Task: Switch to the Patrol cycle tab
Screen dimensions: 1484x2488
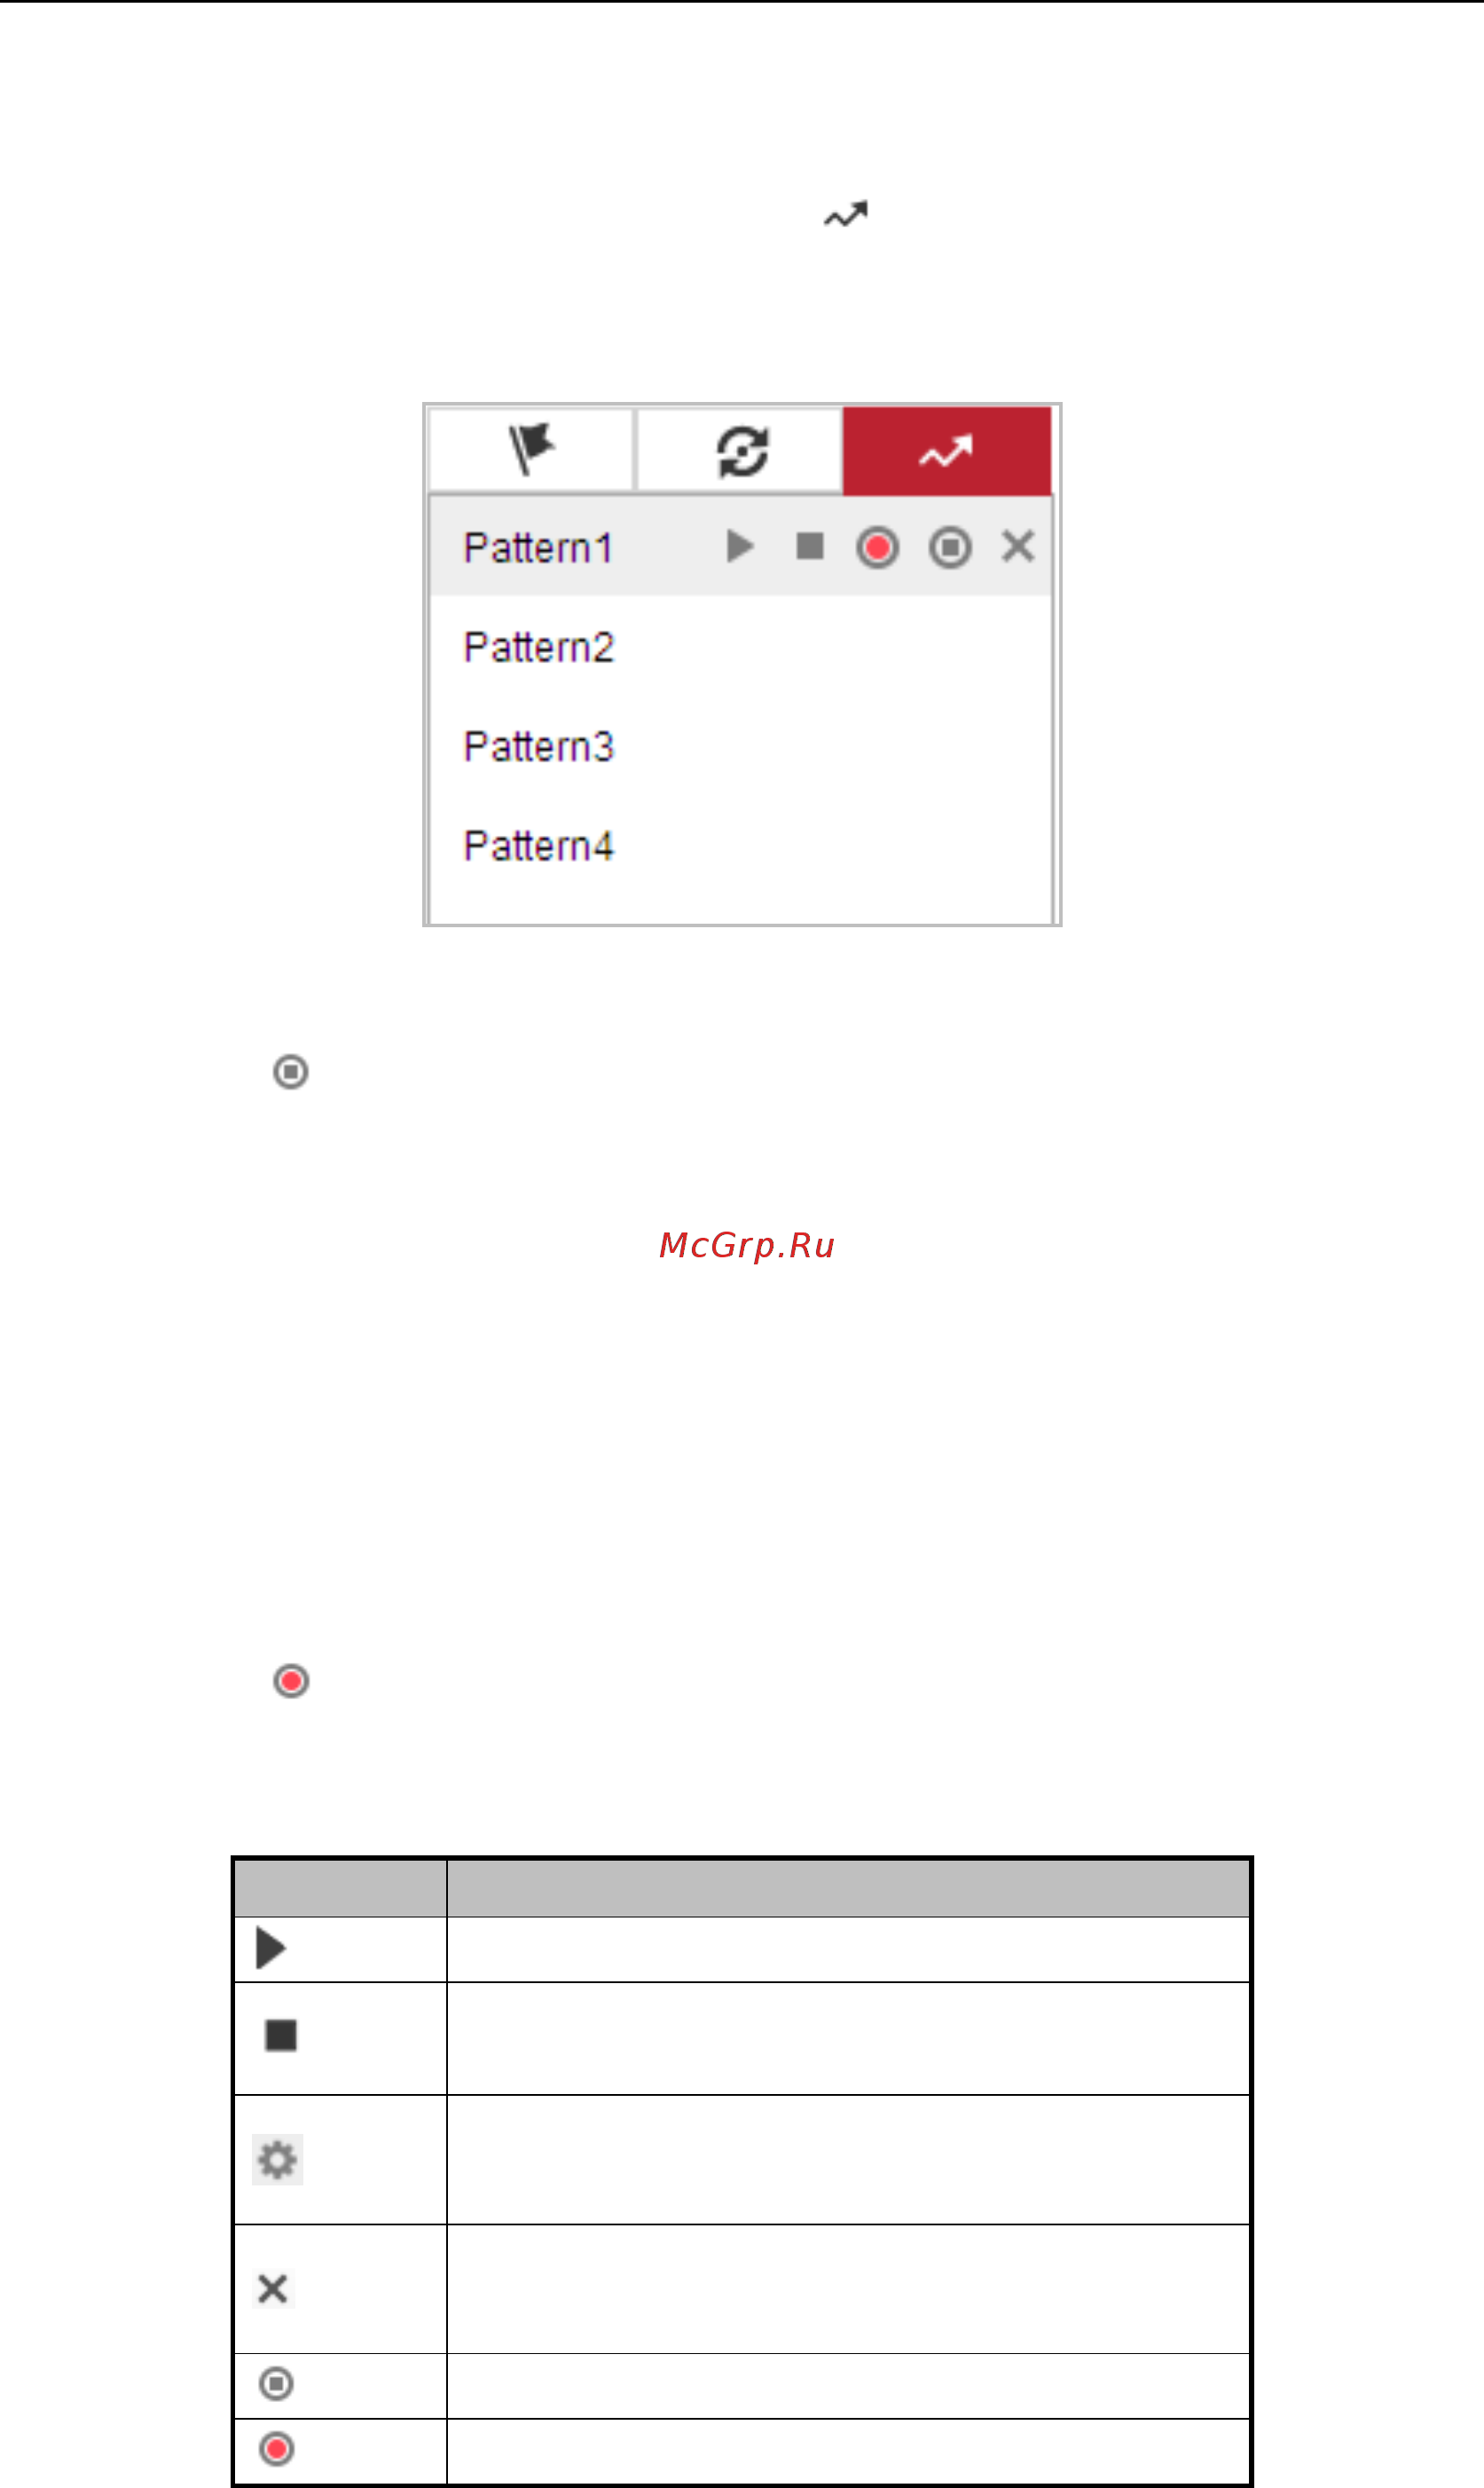Action: pyautogui.click(x=741, y=451)
